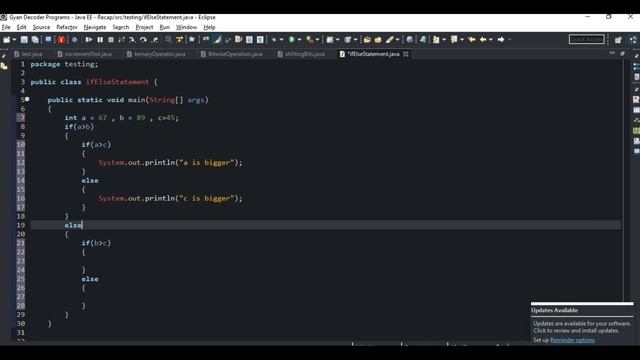Switch to the incrementTest.java editor tab
This screenshot has width=640, height=360.
tap(84, 54)
